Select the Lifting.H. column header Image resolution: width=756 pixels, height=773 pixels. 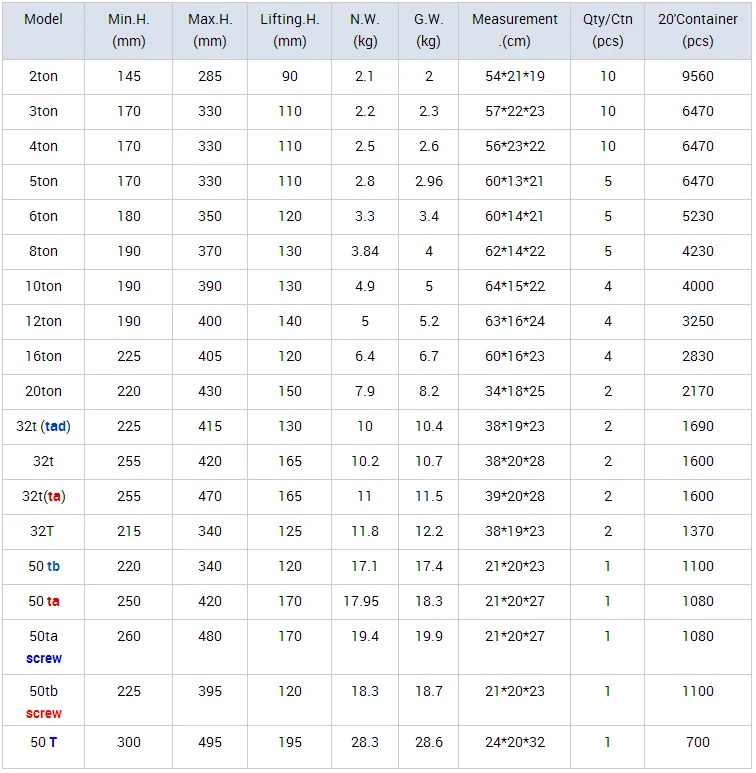click(x=289, y=30)
